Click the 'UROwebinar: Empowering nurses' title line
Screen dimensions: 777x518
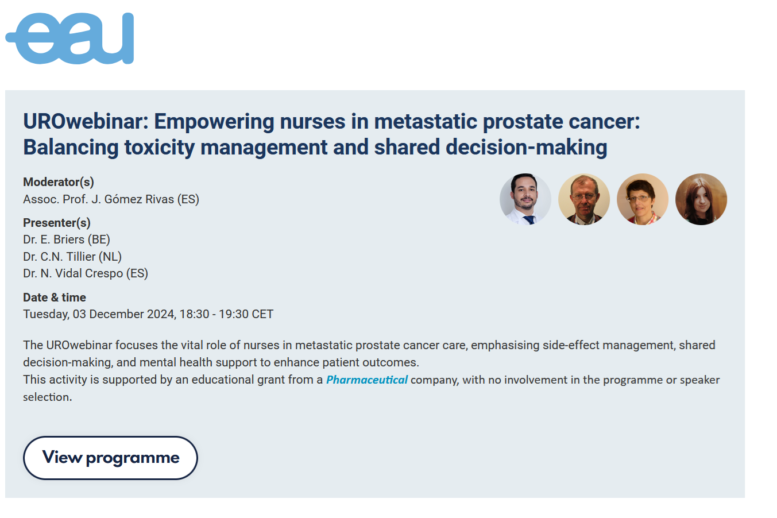331,122
